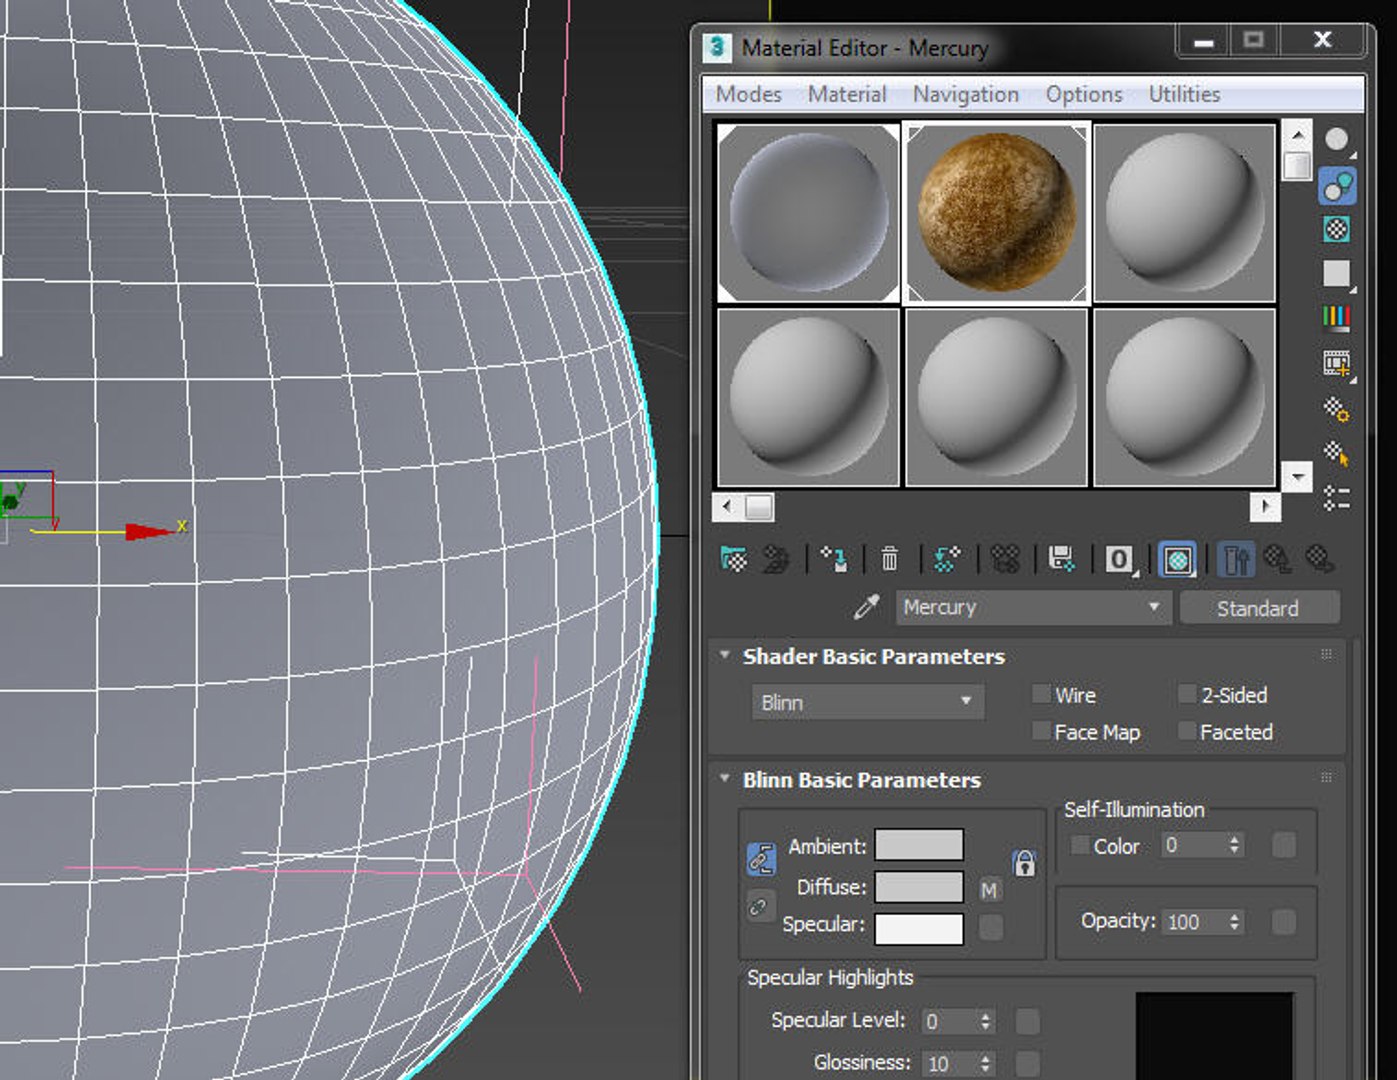Image resolution: width=1397 pixels, height=1080 pixels.
Task: Open the Navigation menu
Action: (966, 94)
